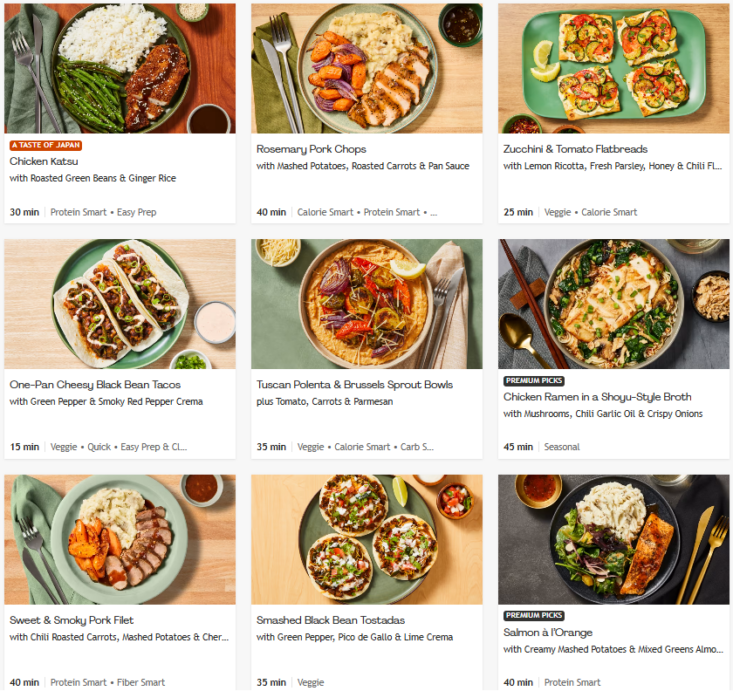
Task: Open the Tuscan Polenta bowl image
Action: tap(366, 303)
